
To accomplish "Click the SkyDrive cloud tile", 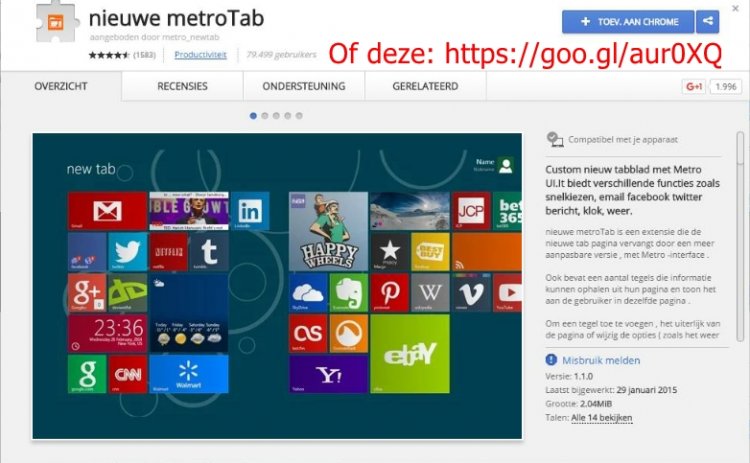I will pyautogui.click(x=308, y=293).
